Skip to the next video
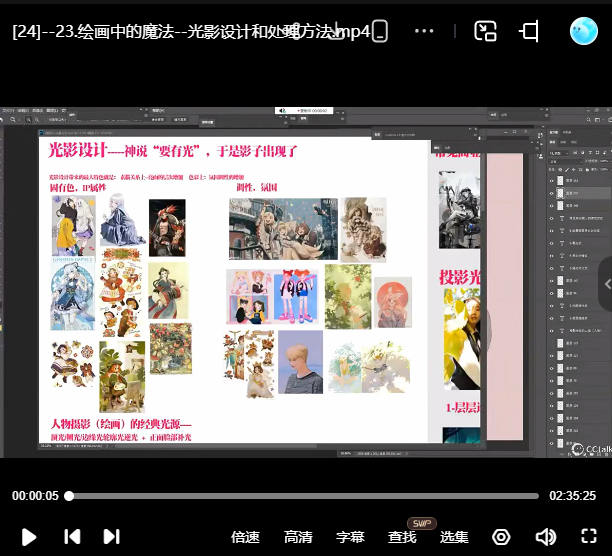The width and height of the screenshot is (612, 556). 111,537
